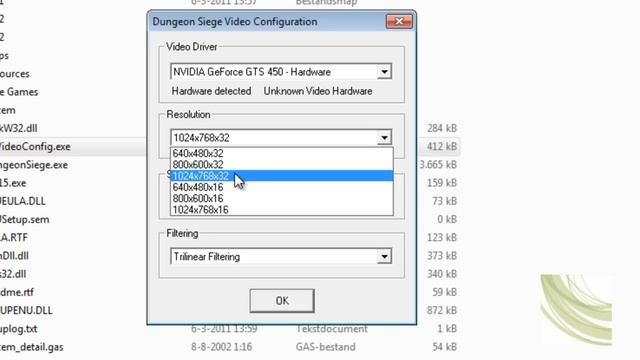The width and height of the screenshot is (640, 360).
Task: Select 800x600x16 resolution option
Action: pyautogui.click(x=282, y=198)
